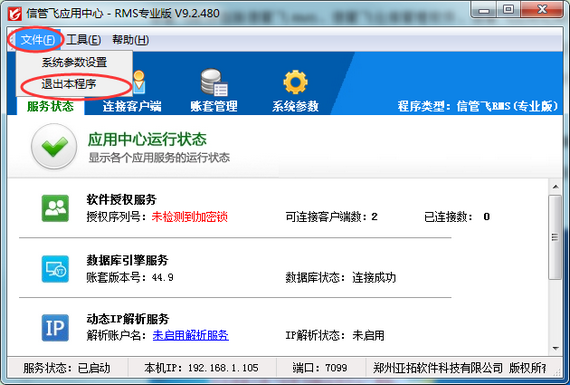This screenshot has width=570, height=385.
Task: Click the scrollbar down arrow
Action: point(555,348)
